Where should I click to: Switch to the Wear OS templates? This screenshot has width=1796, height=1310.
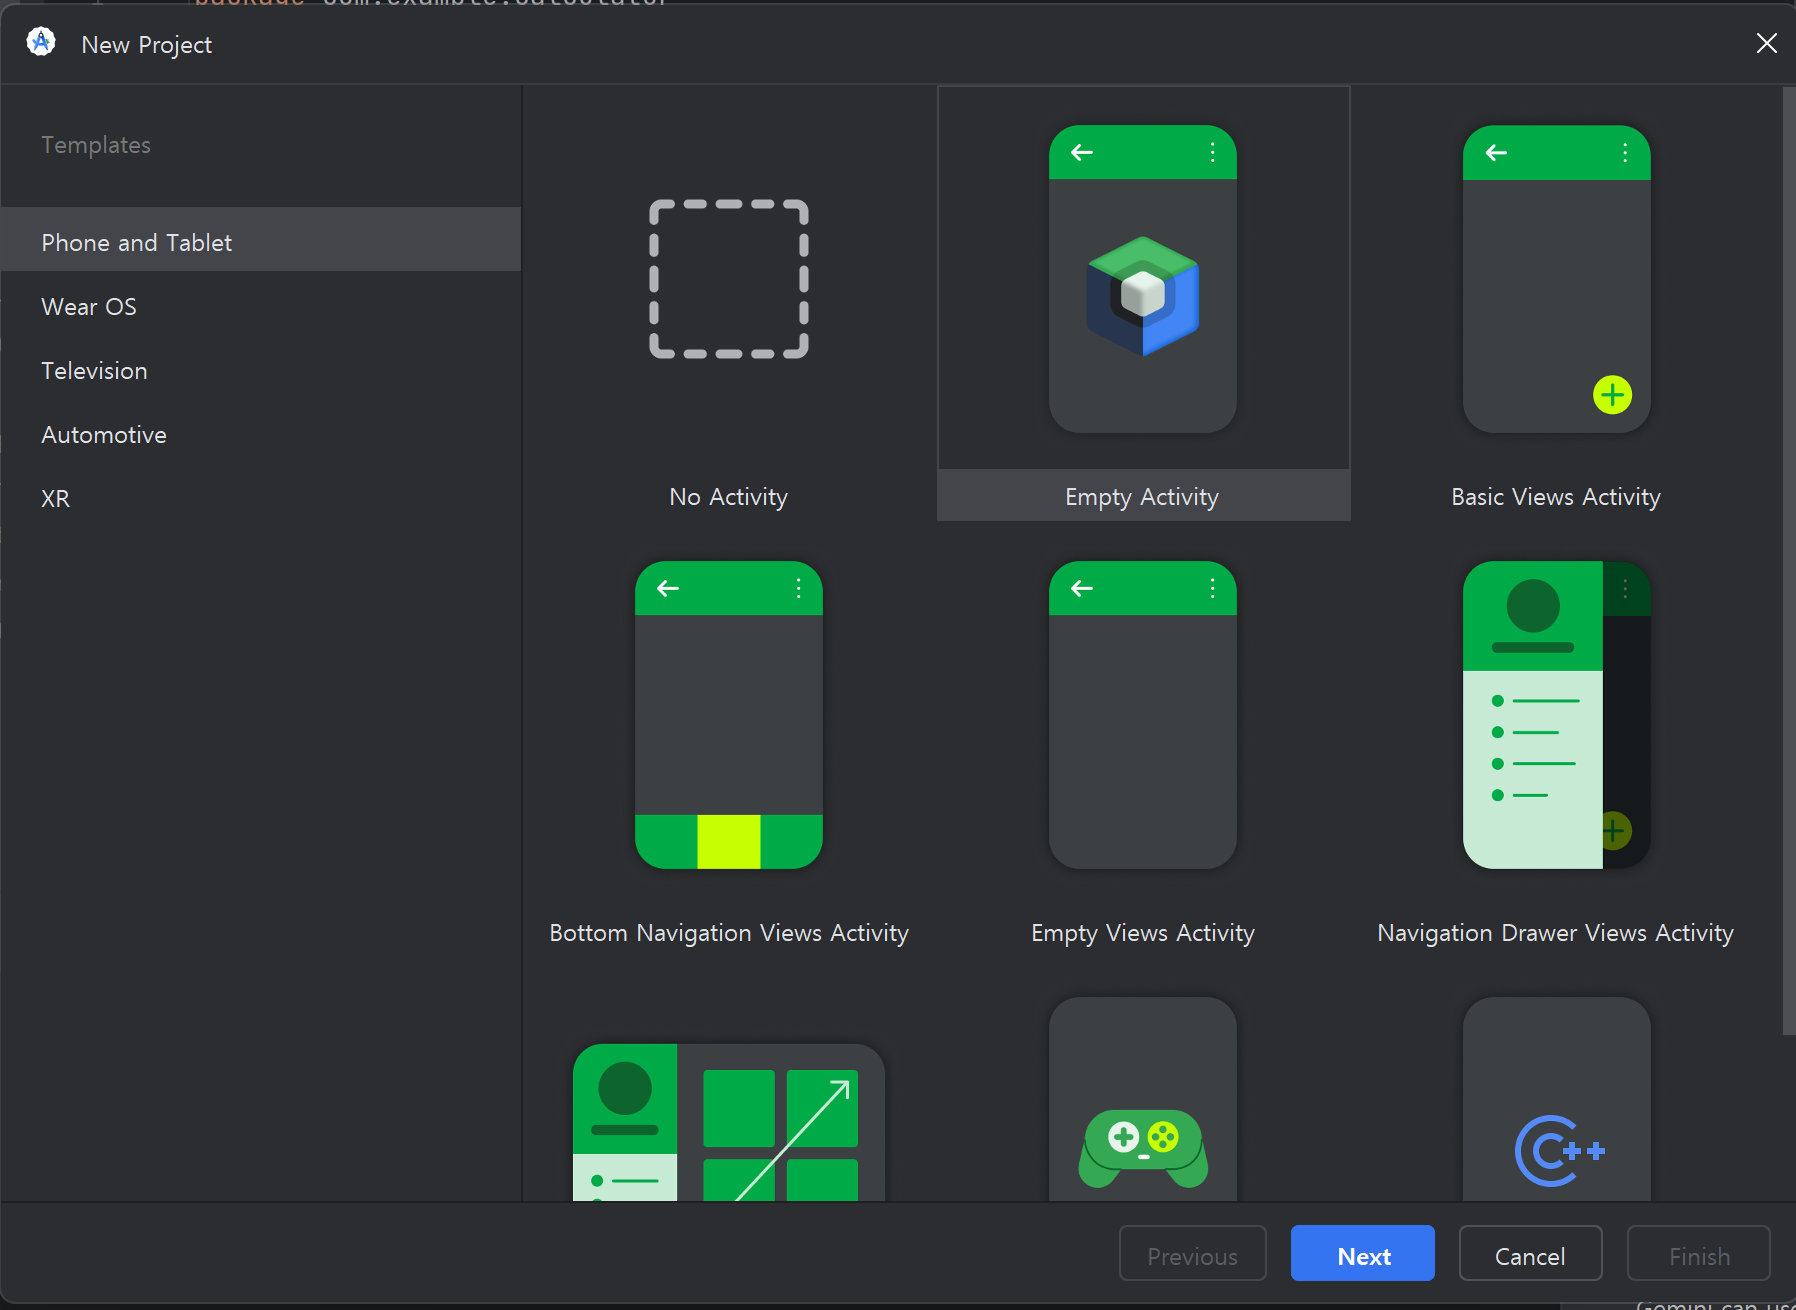[x=261, y=307]
